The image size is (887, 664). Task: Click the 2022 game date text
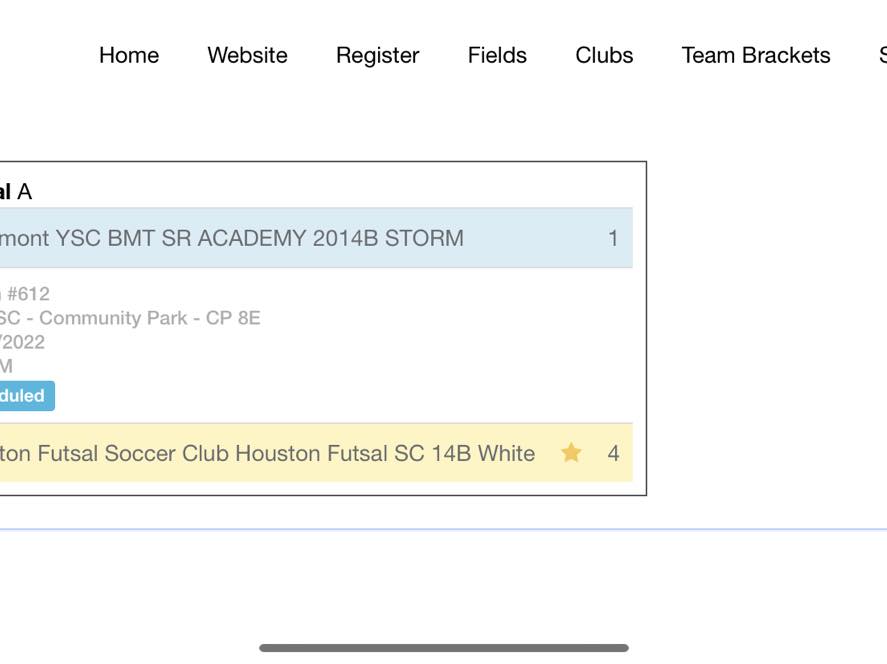(x=22, y=342)
